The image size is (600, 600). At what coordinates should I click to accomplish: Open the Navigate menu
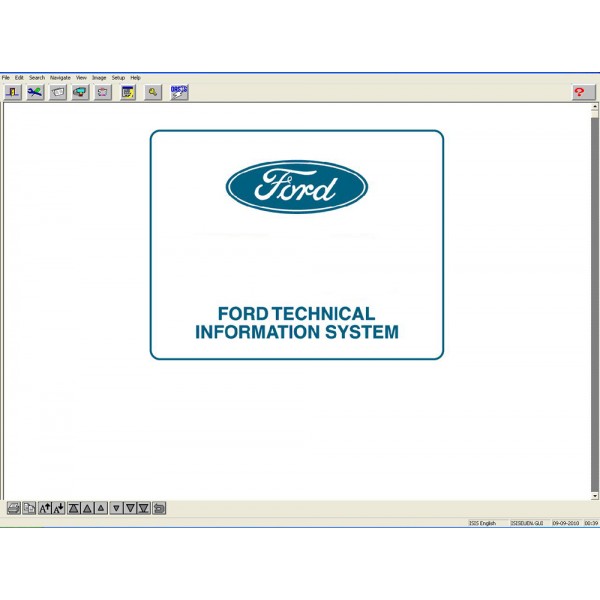(x=60, y=78)
